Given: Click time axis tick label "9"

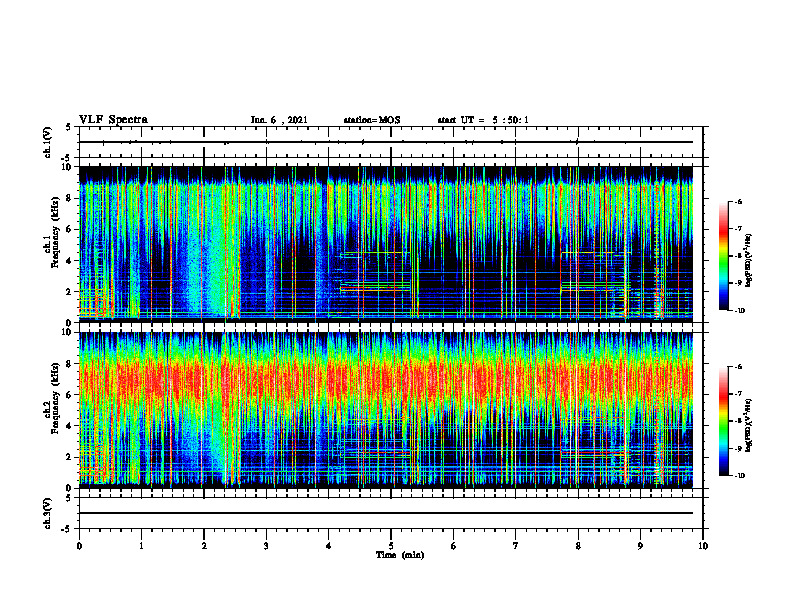Looking at the screenshot, I should 640,546.
